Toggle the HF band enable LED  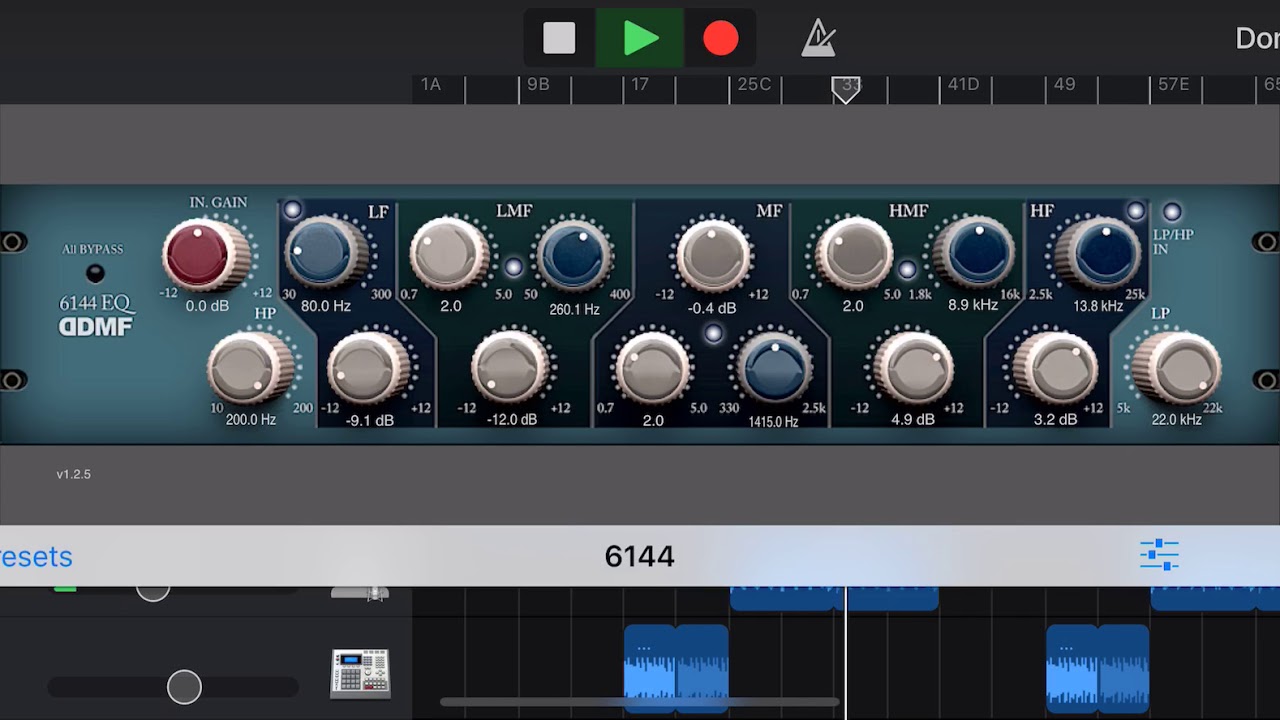tap(1135, 210)
